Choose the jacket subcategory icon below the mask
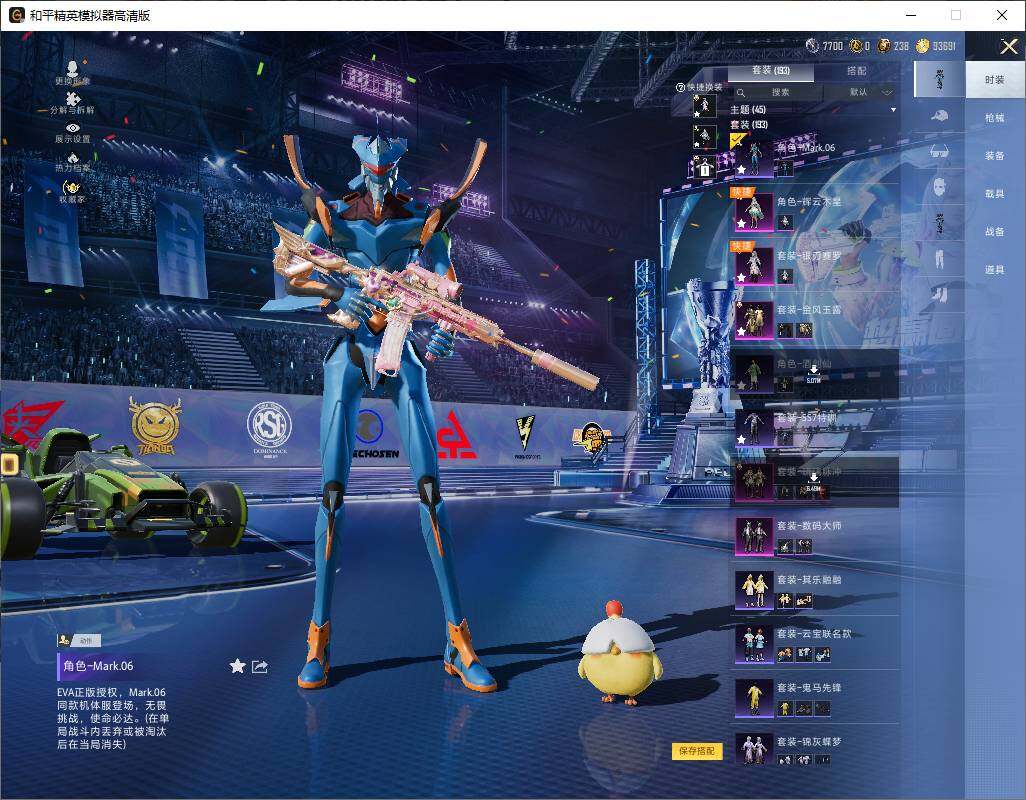 tap(940, 223)
